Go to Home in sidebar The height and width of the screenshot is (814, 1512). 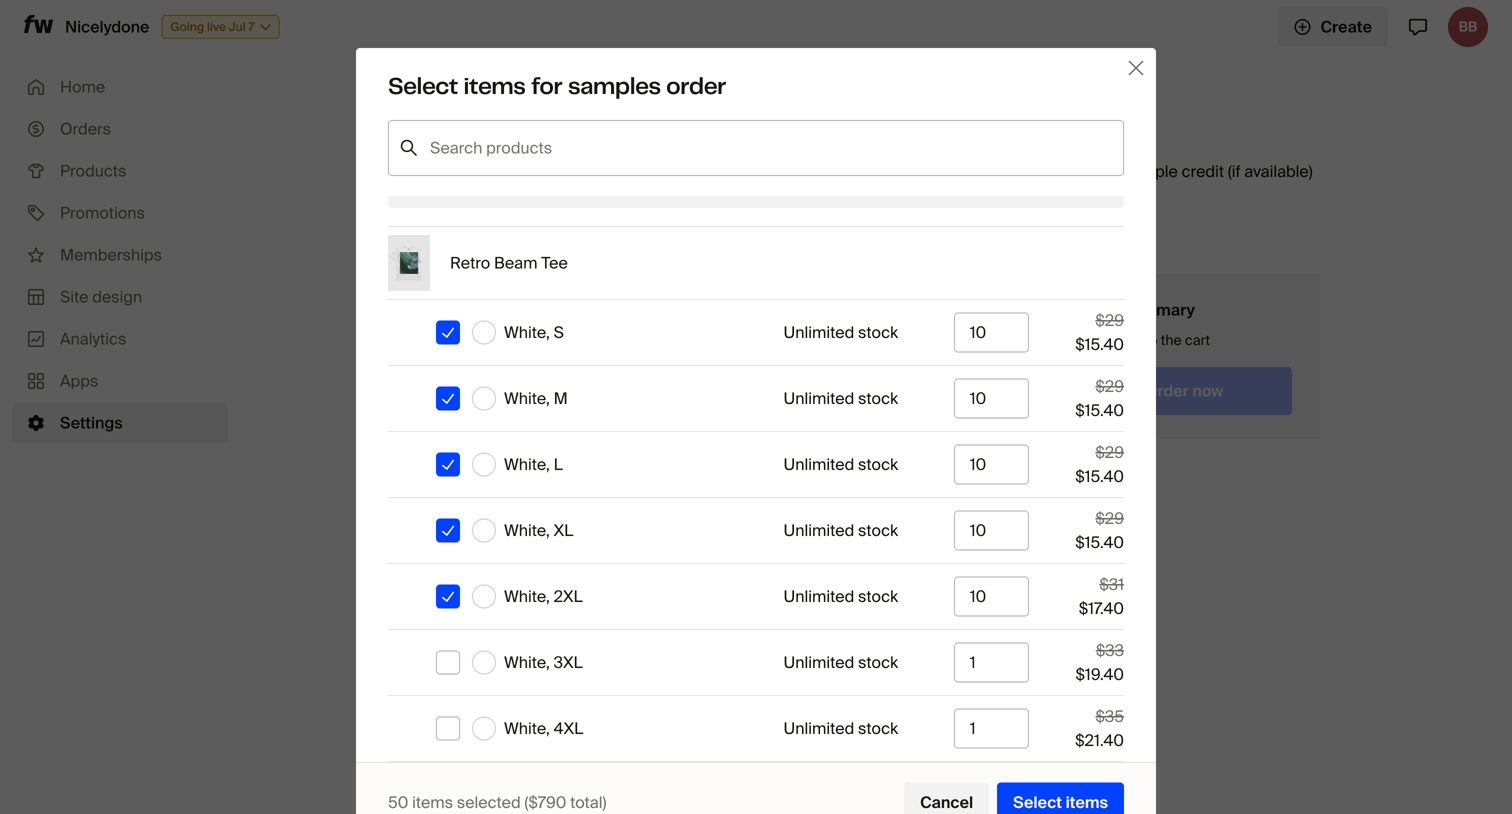[x=120, y=87]
